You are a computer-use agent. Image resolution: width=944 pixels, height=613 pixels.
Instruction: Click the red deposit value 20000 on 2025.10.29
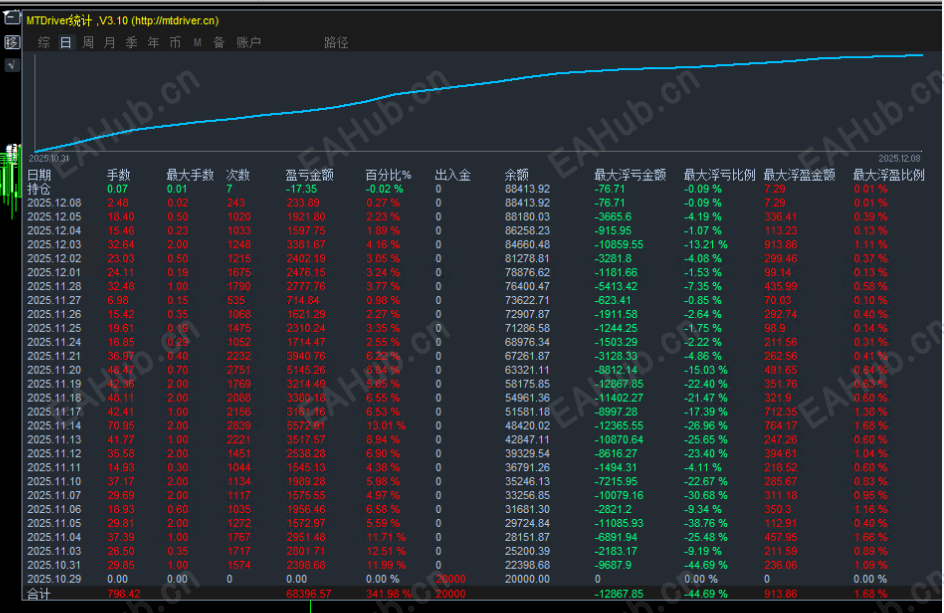[450, 579]
